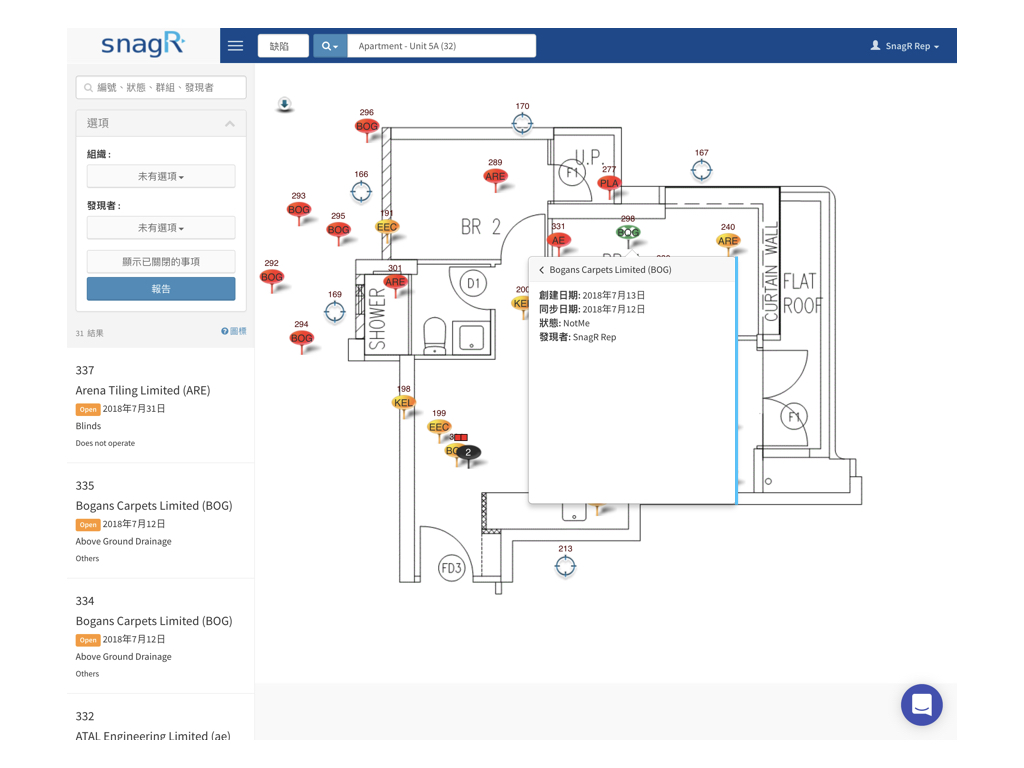Image resolution: width=1024 pixels, height=768 pixels.
Task: Toggle 顯示已關閉的事項 button
Action: [161, 262]
